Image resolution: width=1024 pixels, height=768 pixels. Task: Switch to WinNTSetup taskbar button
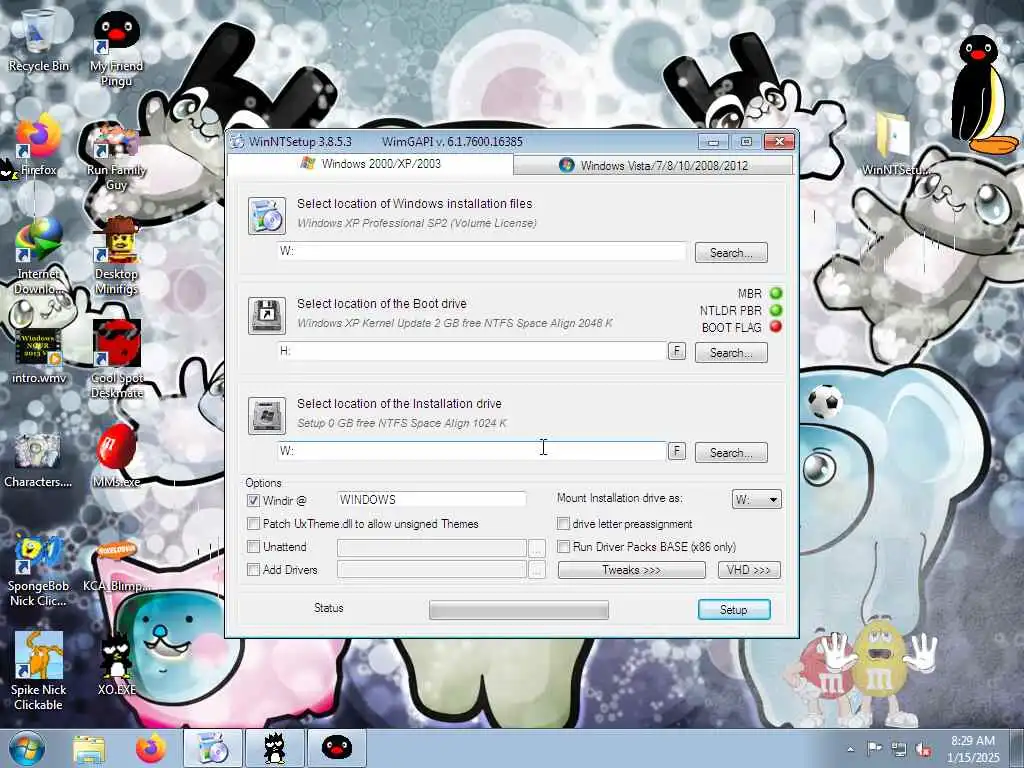[213, 748]
